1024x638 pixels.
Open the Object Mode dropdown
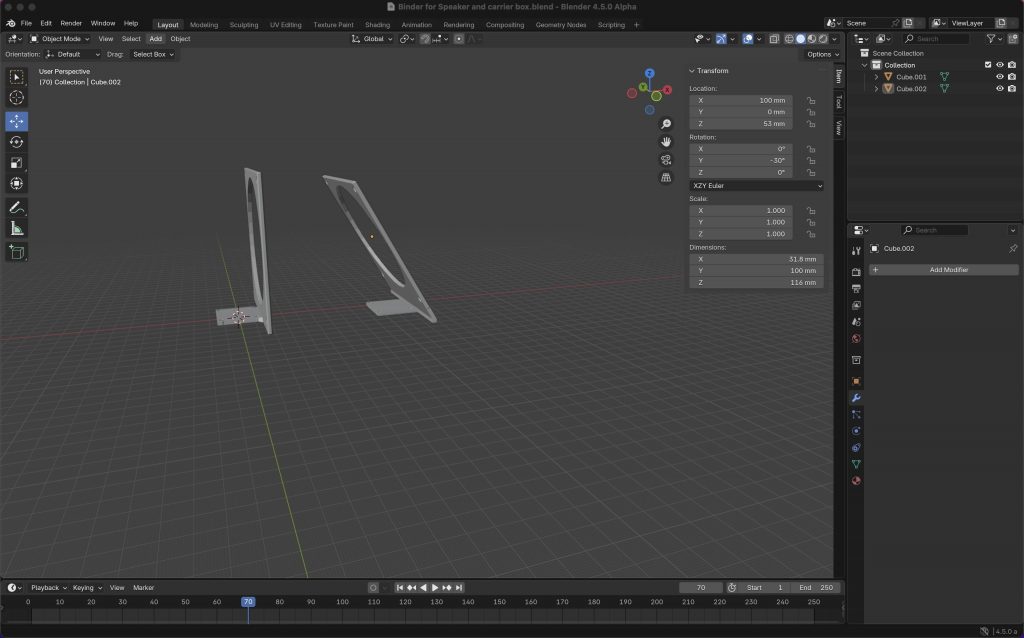pyautogui.click(x=60, y=39)
